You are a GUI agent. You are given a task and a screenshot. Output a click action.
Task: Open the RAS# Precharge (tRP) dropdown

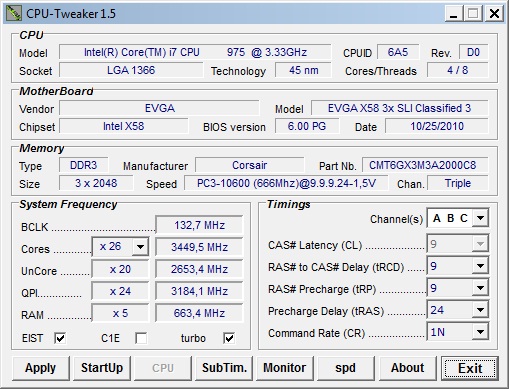458,288
